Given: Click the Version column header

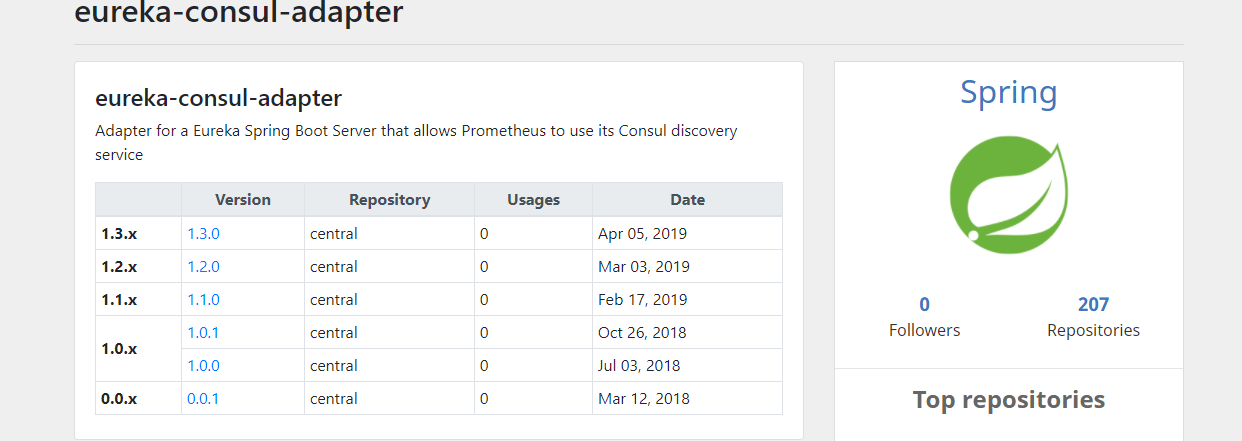Looking at the screenshot, I should tap(243, 200).
